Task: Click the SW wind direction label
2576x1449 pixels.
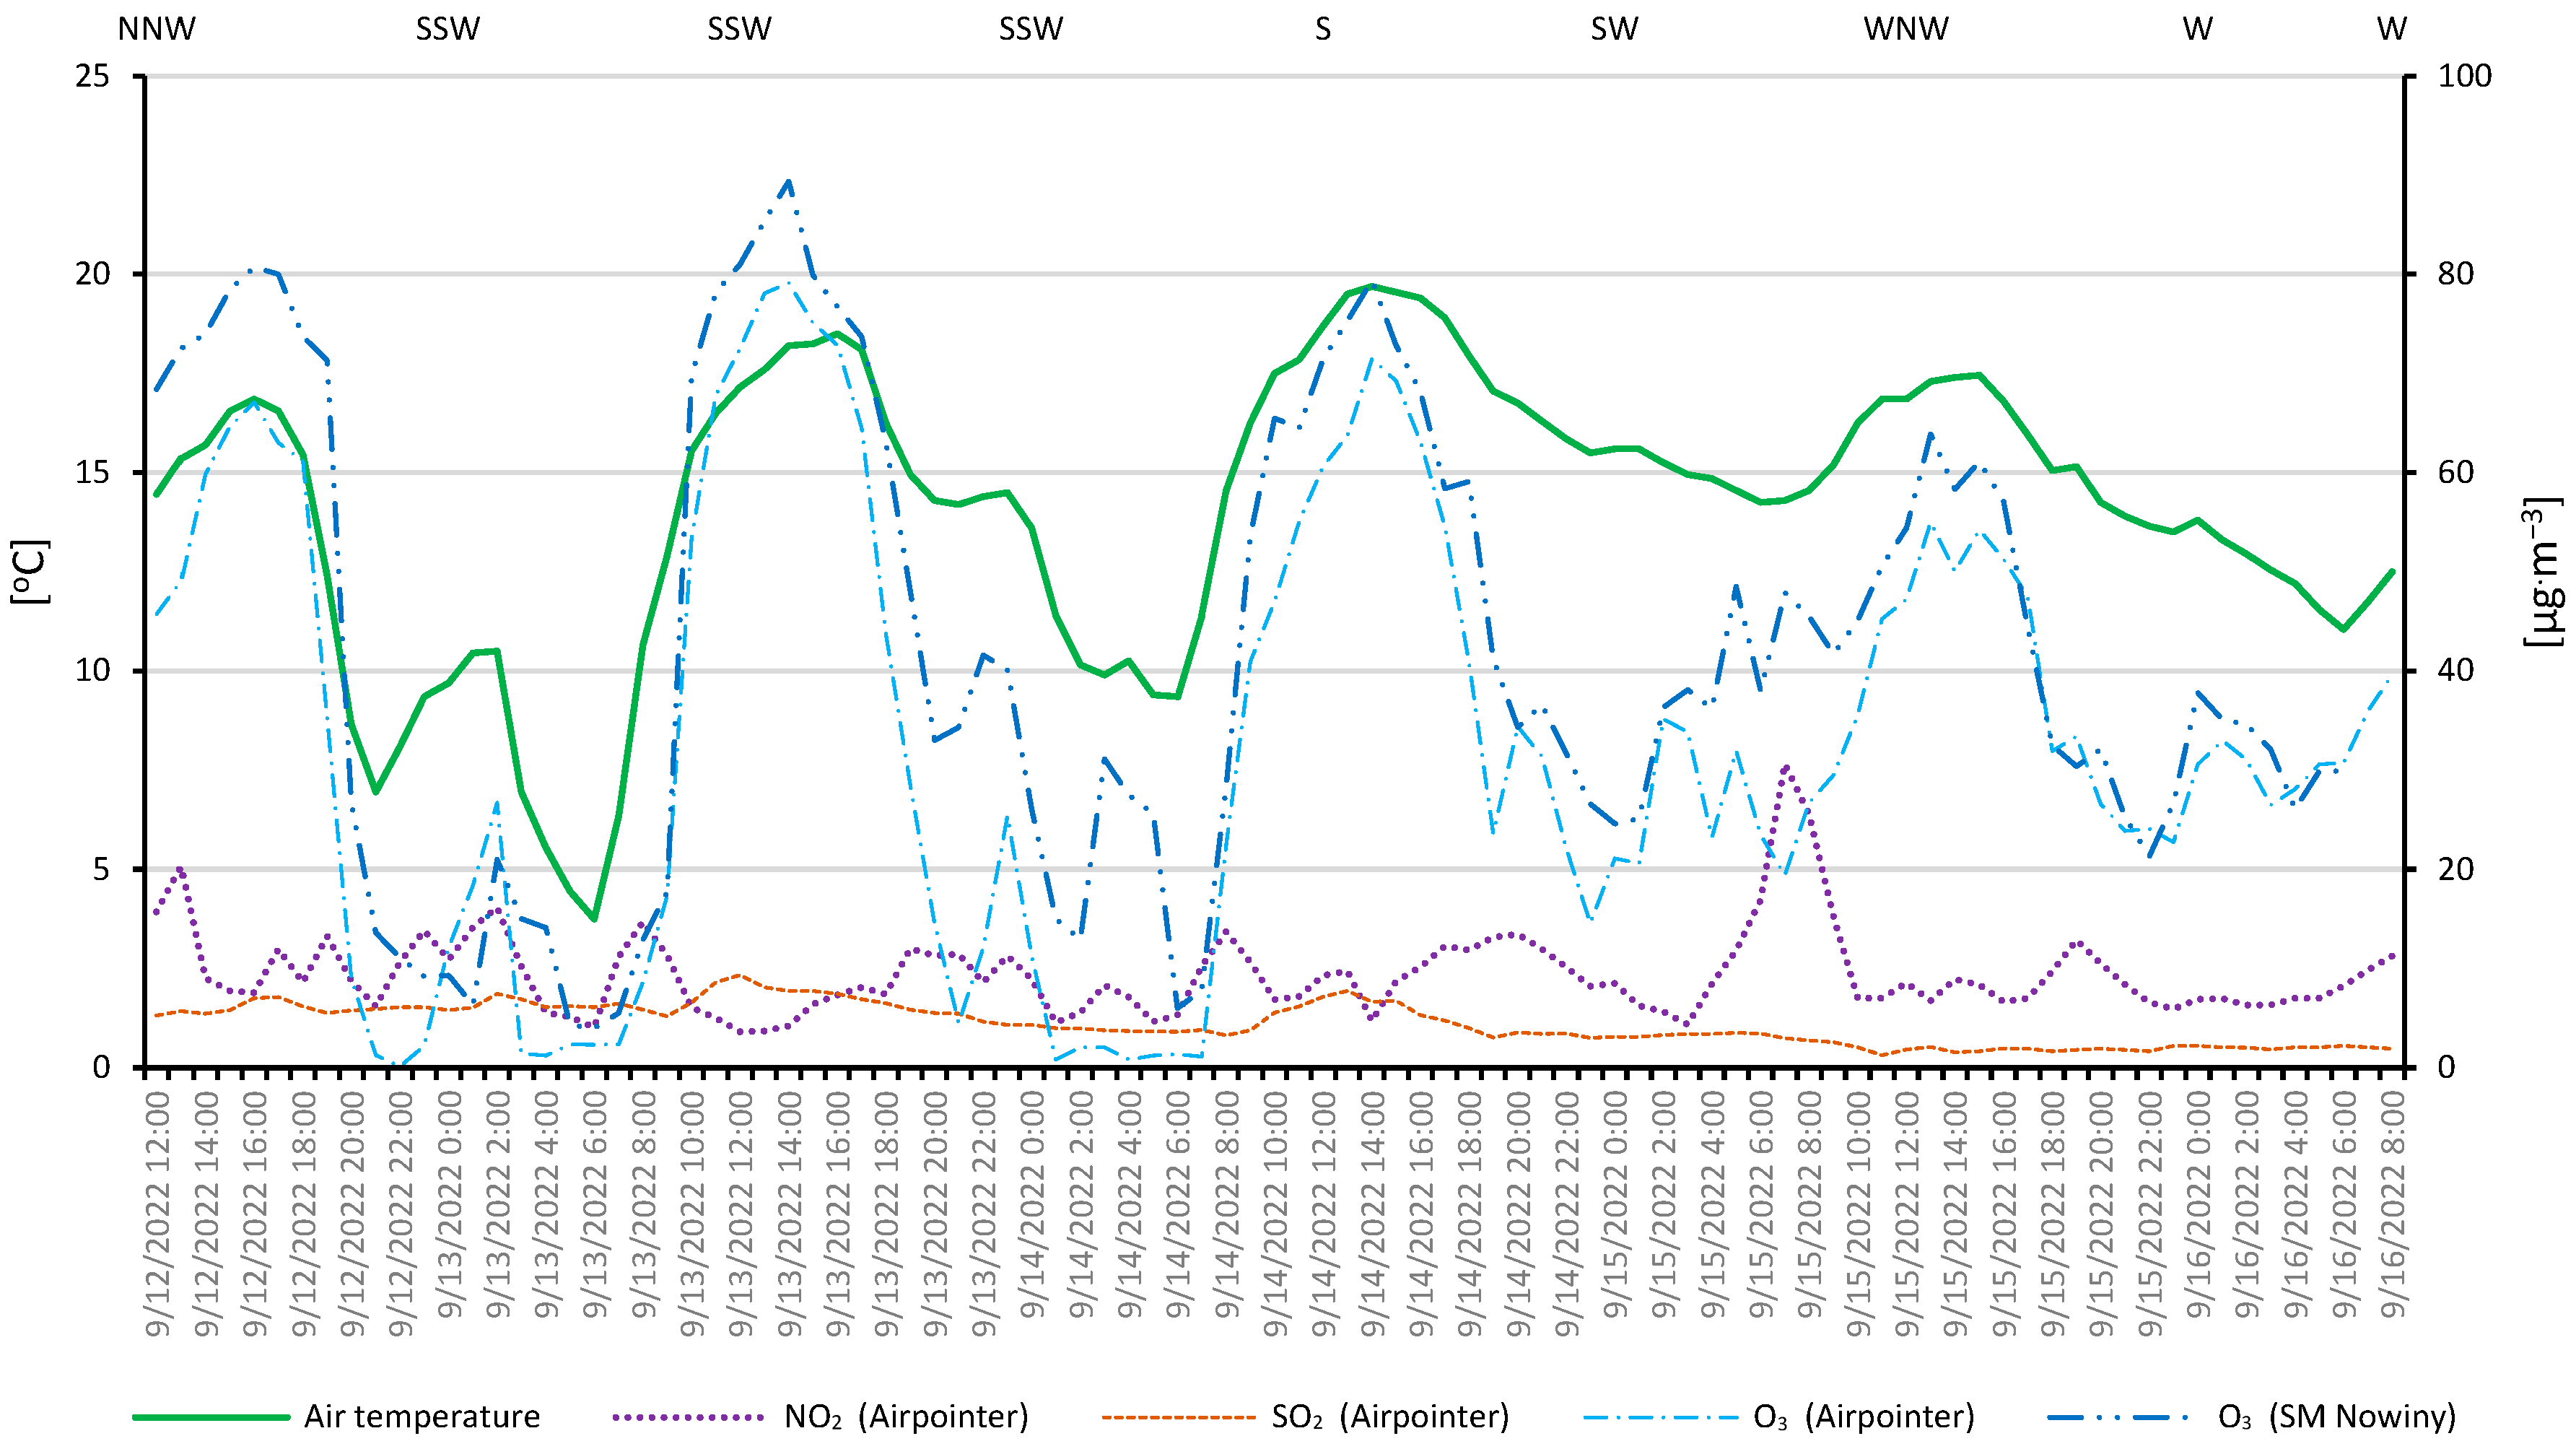Action: pos(1614,29)
